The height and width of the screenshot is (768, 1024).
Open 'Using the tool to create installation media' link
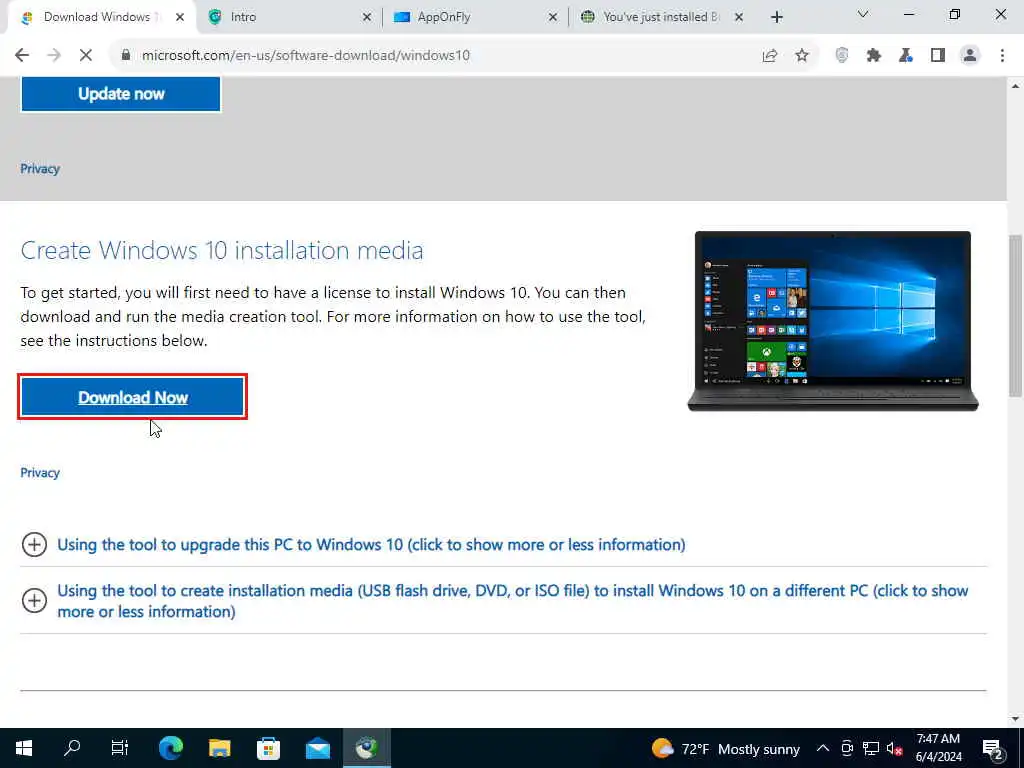tap(513, 601)
